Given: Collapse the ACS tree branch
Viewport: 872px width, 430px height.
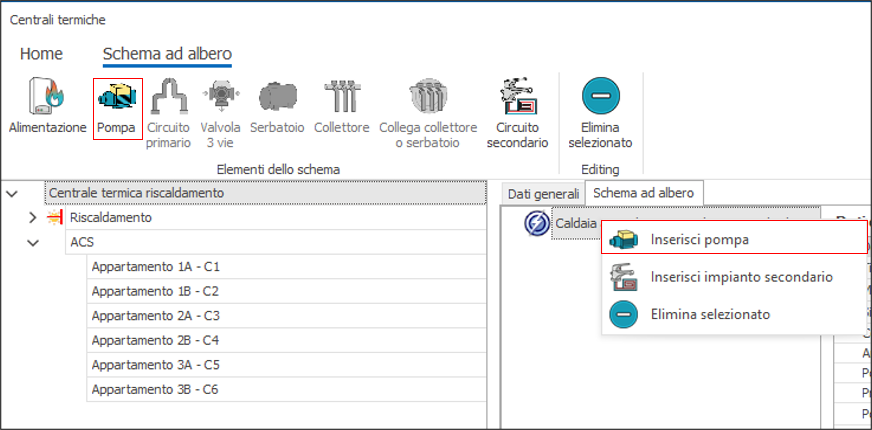Looking at the screenshot, I should click(x=33, y=242).
